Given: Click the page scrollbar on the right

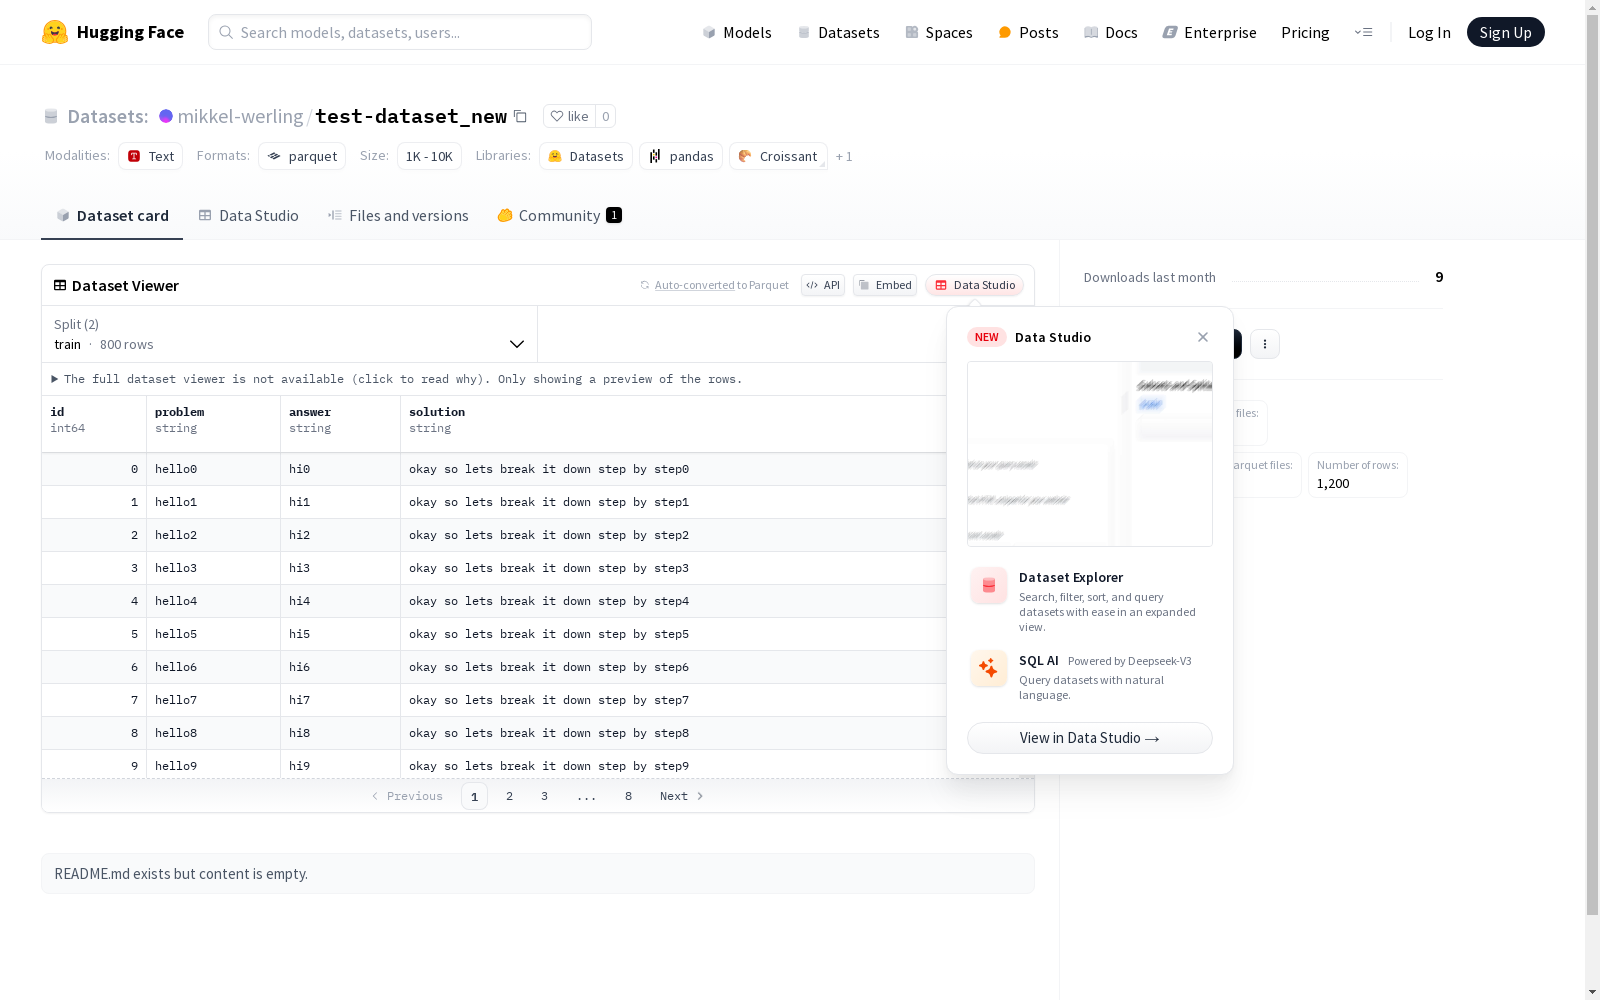Looking at the screenshot, I should point(1592,466).
